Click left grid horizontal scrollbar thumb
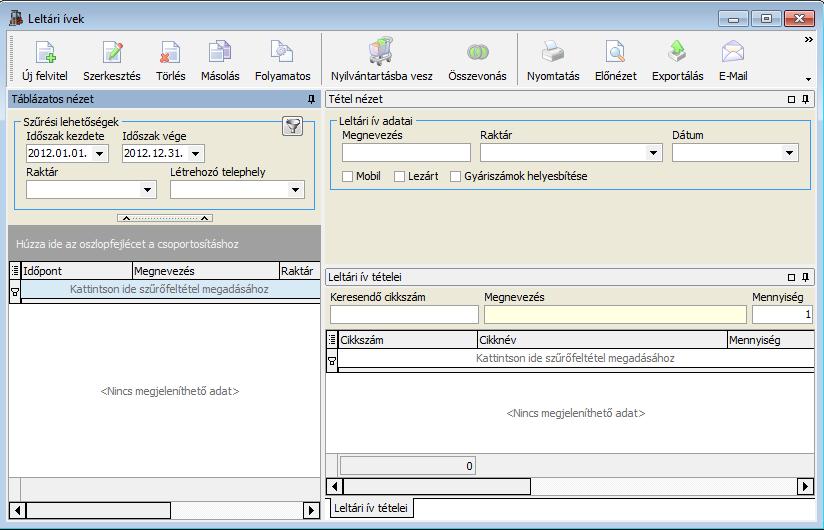 point(99,510)
